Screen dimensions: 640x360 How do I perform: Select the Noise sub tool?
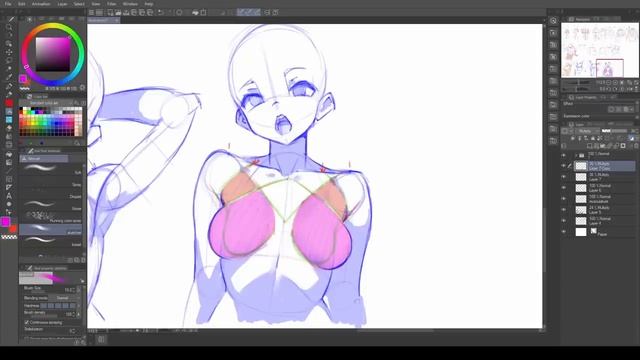point(51,205)
